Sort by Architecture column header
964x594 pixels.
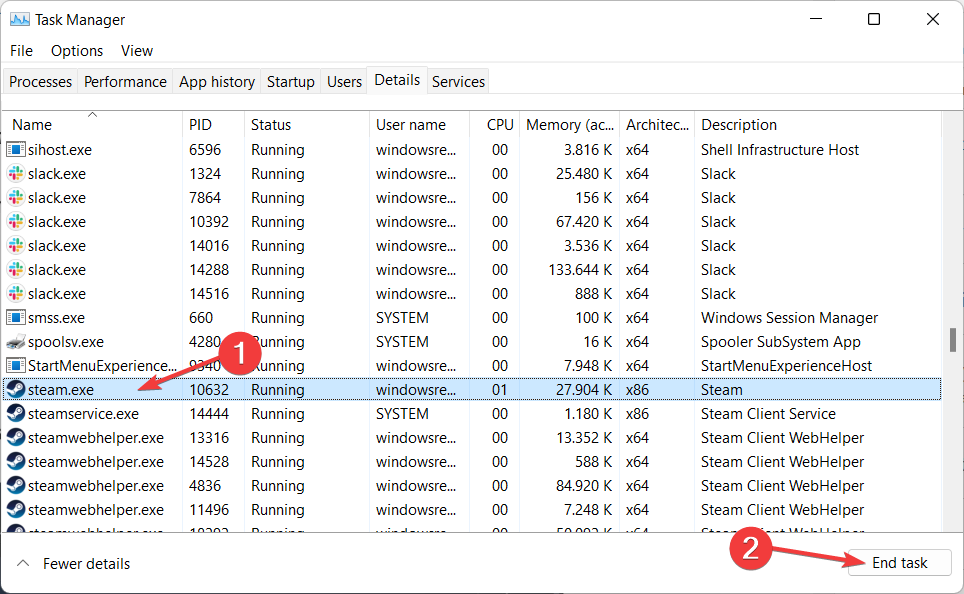[657, 125]
